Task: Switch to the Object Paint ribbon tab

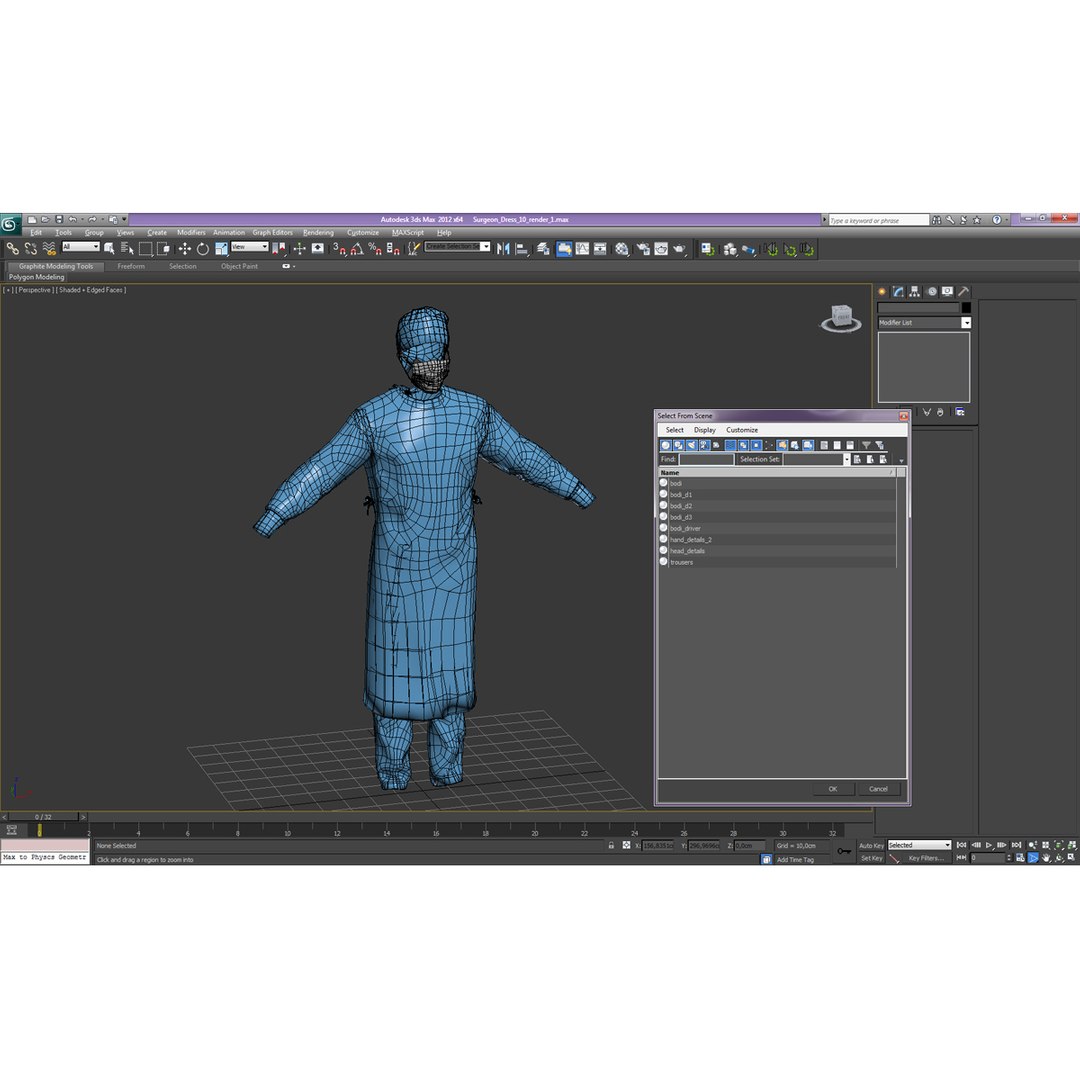Action: (239, 267)
